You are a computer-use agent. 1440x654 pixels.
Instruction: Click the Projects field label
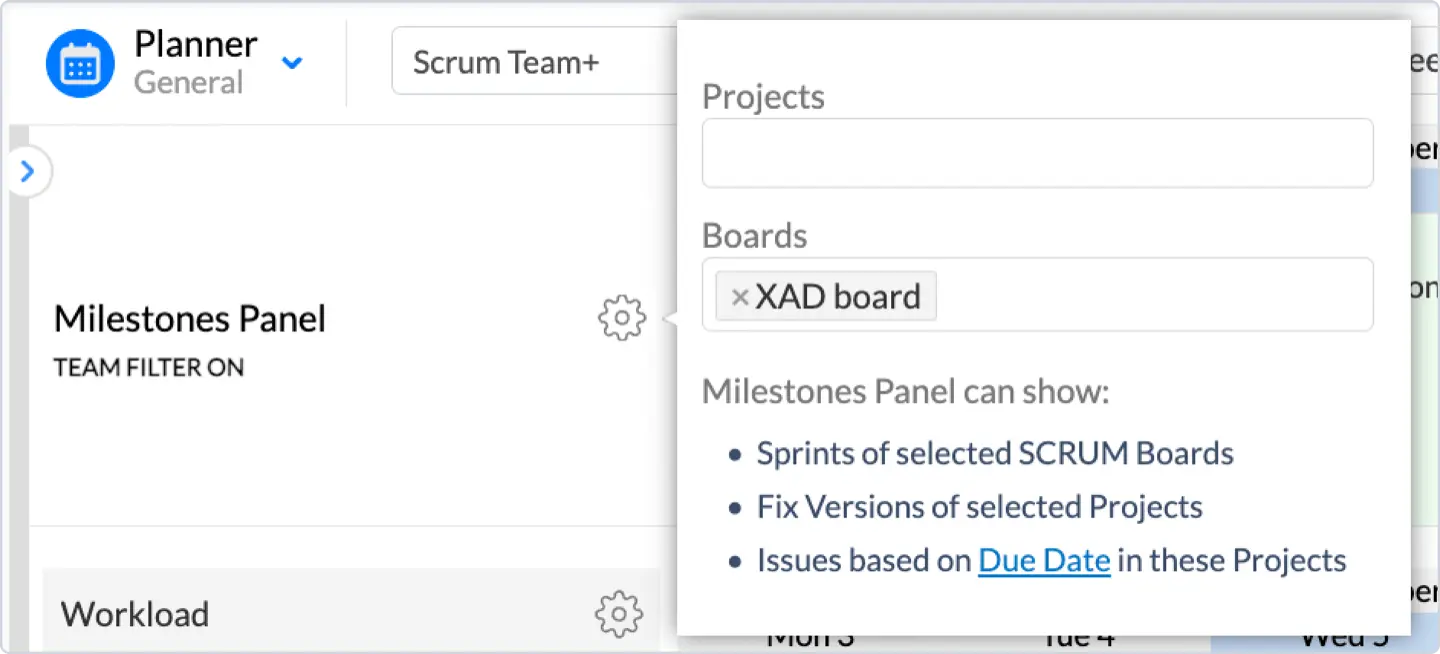763,97
